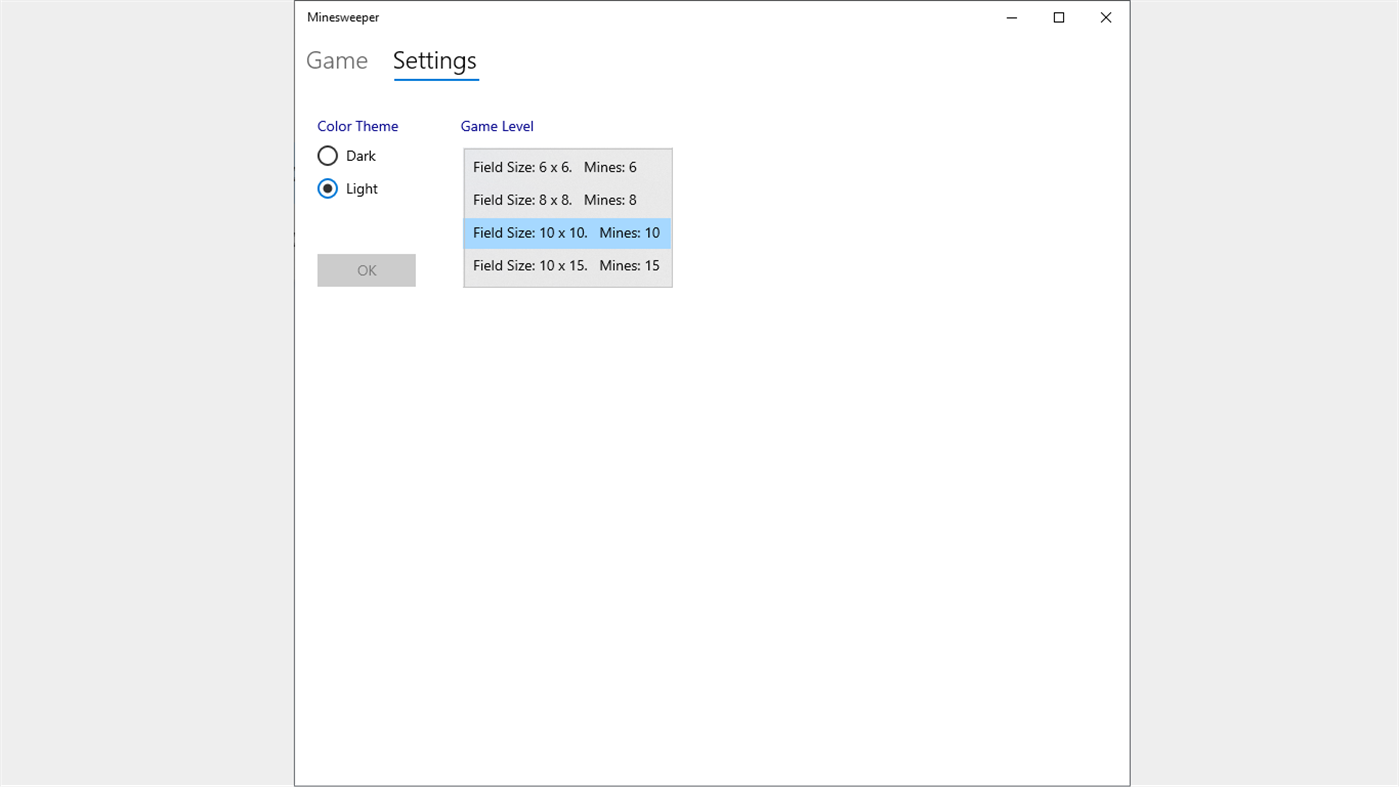Minimize the Minesweeper window
The image size is (1399, 787).
pyautogui.click(x=1012, y=17)
